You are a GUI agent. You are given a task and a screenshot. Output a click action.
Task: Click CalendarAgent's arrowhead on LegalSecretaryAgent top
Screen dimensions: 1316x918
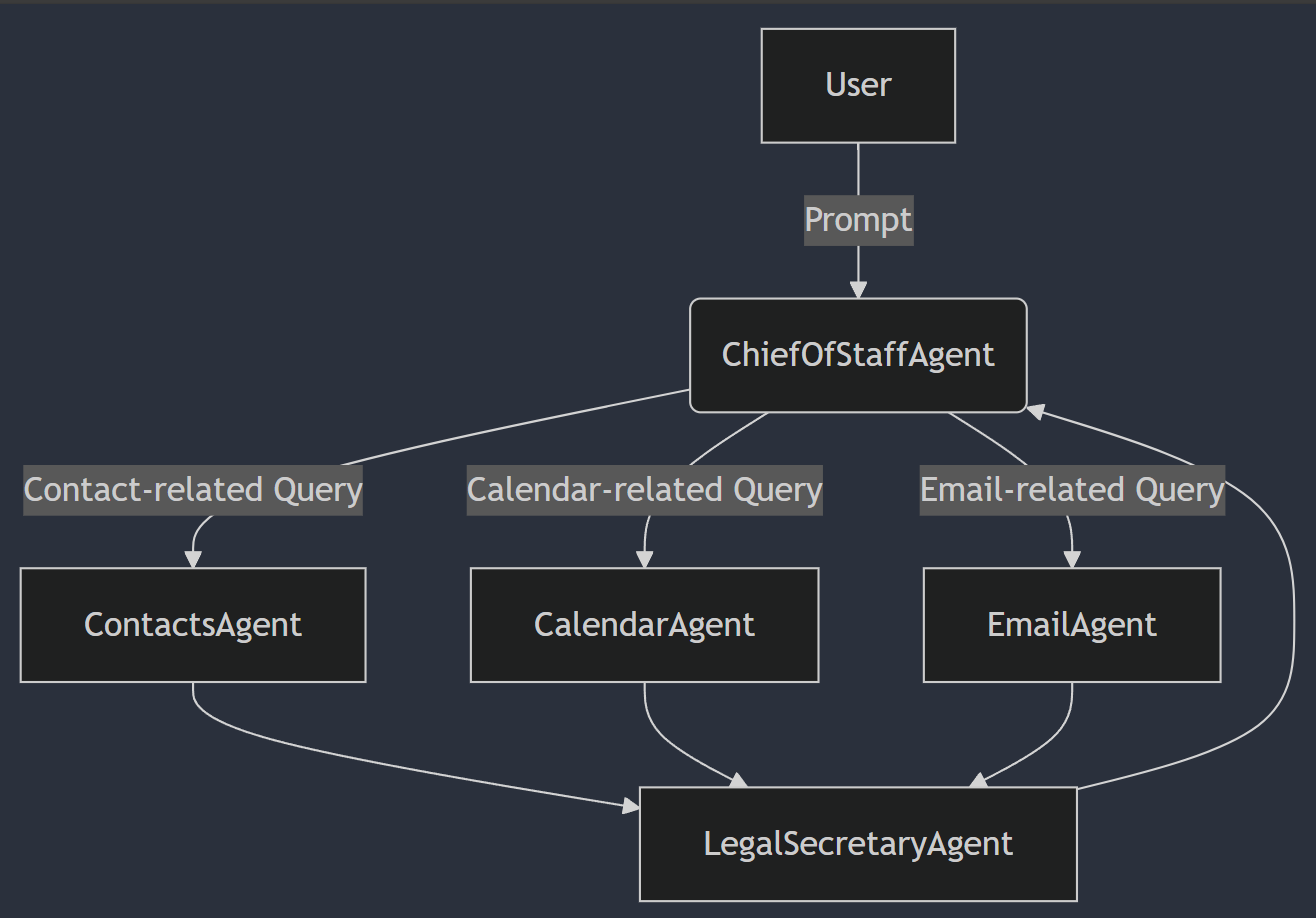(x=738, y=779)
